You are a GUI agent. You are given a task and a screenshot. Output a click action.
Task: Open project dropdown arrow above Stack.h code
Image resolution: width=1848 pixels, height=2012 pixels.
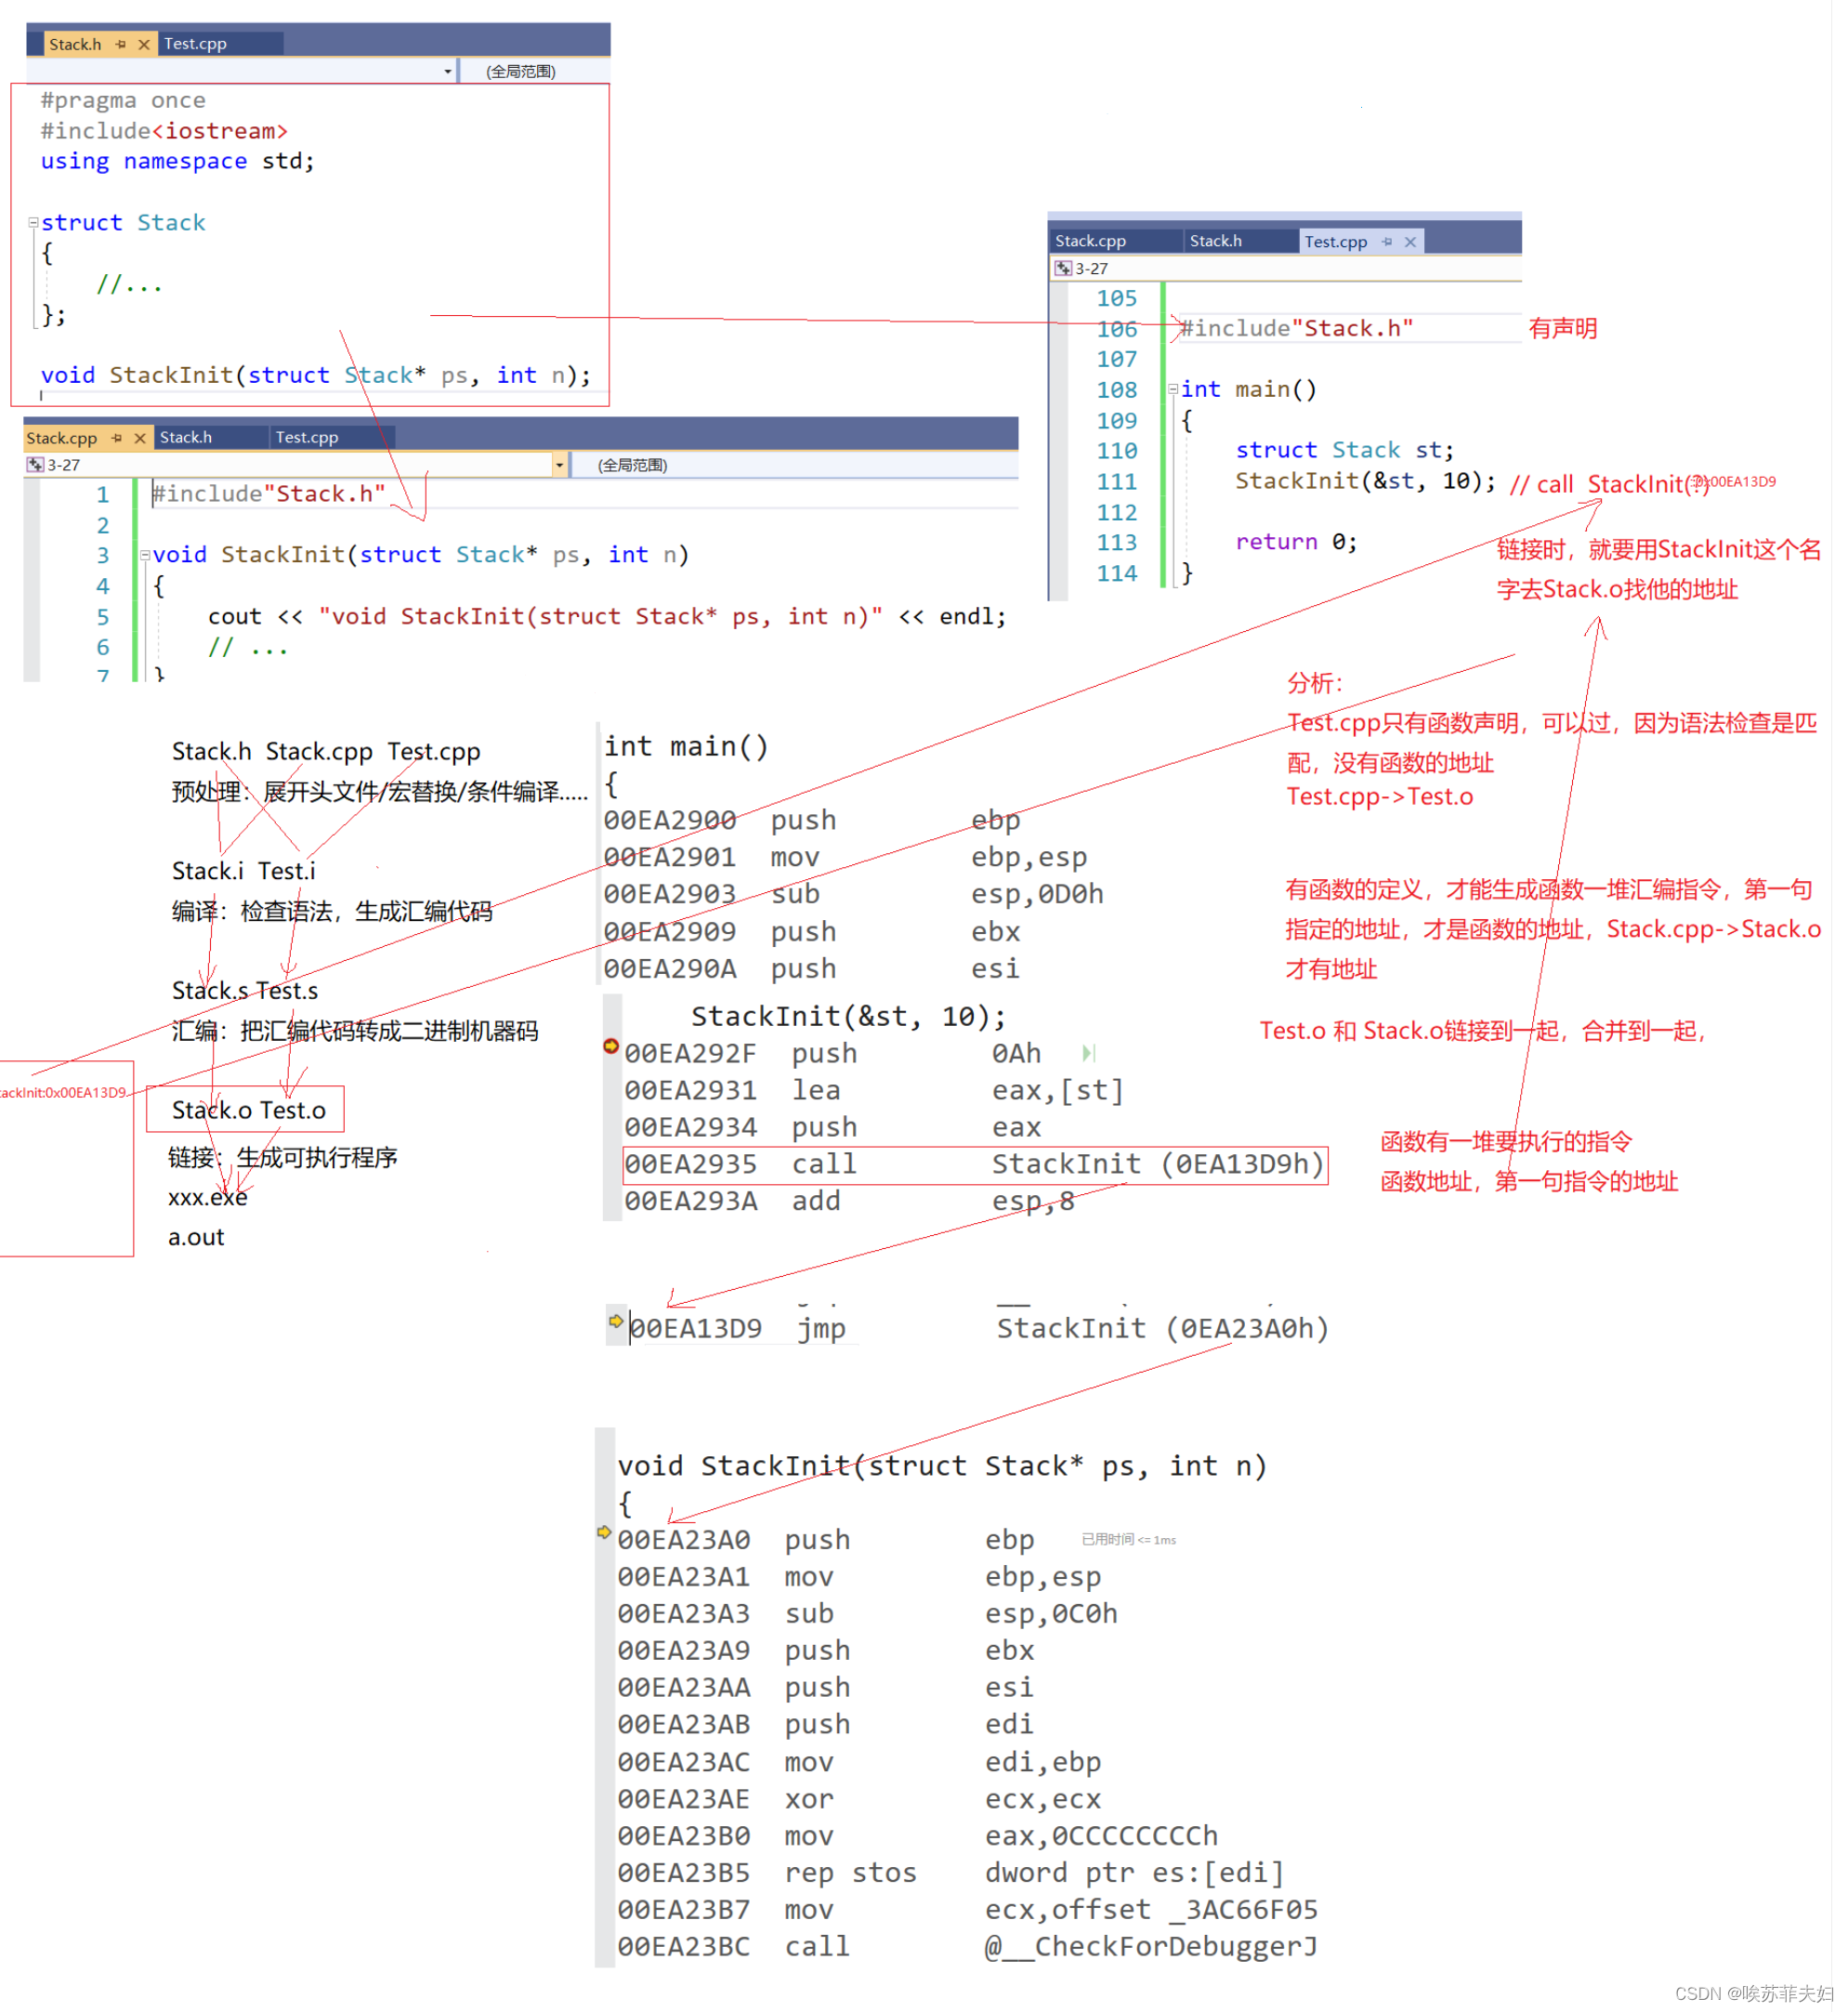448,71
